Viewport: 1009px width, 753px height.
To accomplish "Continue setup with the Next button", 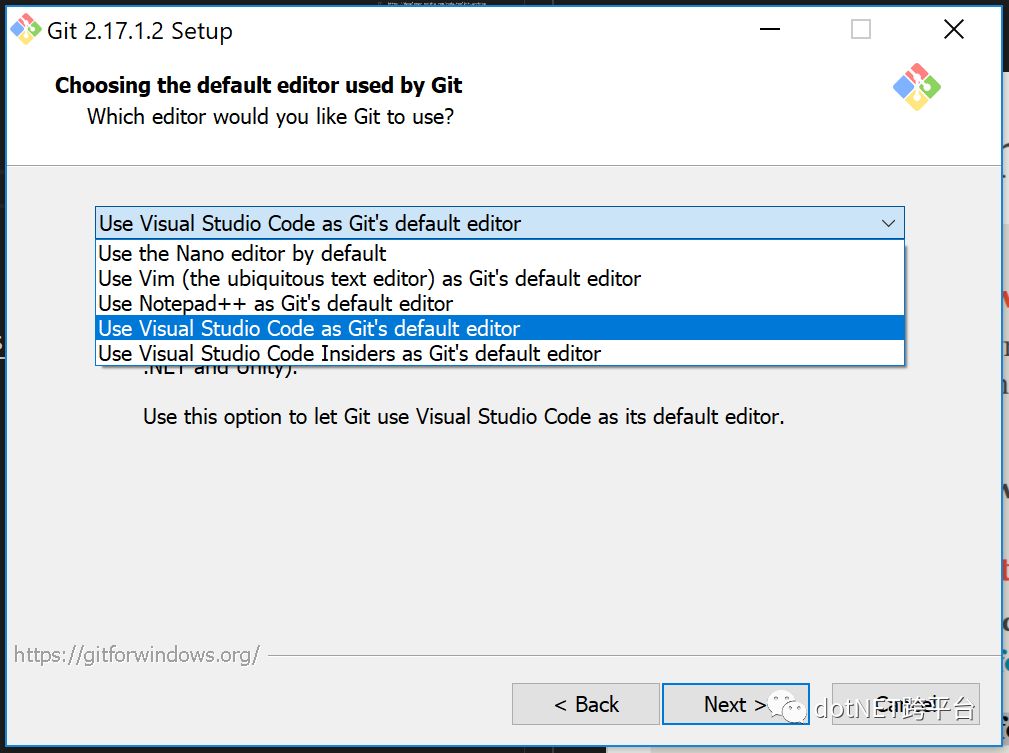I will 736,704.
